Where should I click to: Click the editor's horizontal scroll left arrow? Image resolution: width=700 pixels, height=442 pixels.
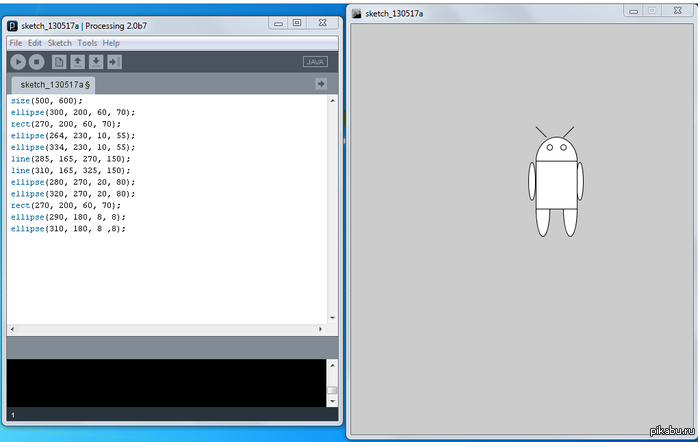[12, 329]
